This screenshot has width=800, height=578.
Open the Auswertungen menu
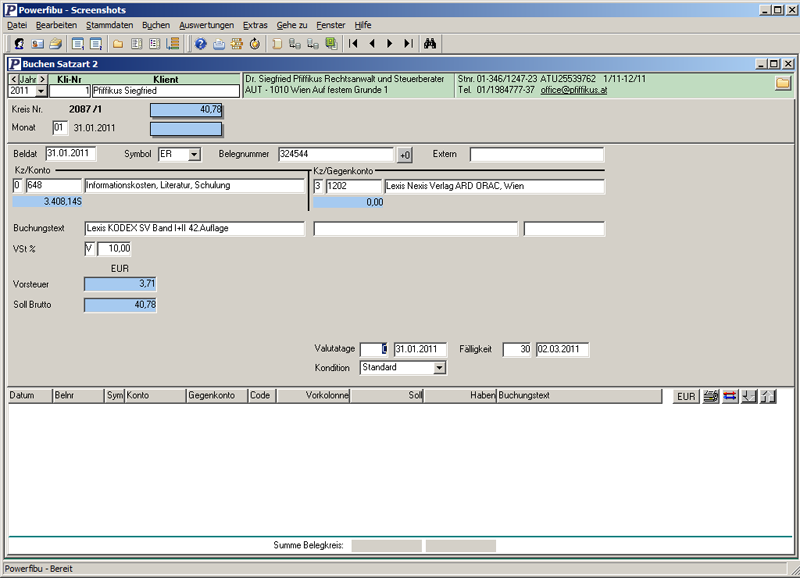(x=206, y=24)
